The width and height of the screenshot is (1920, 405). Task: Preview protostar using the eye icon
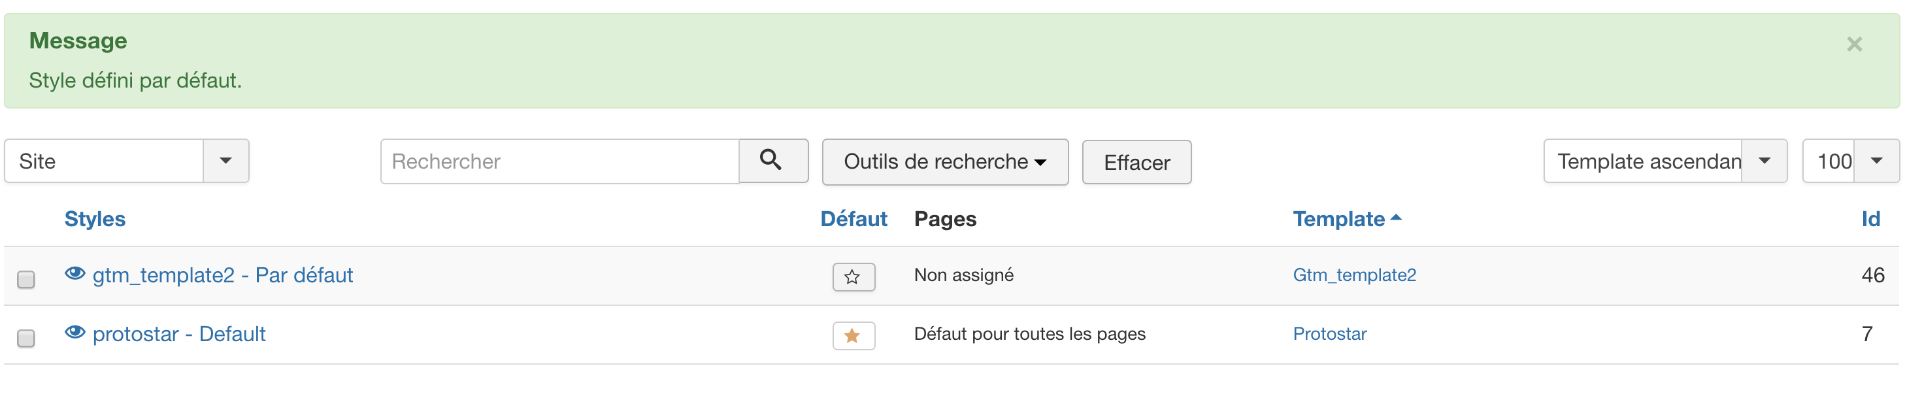tap(75, 333)
